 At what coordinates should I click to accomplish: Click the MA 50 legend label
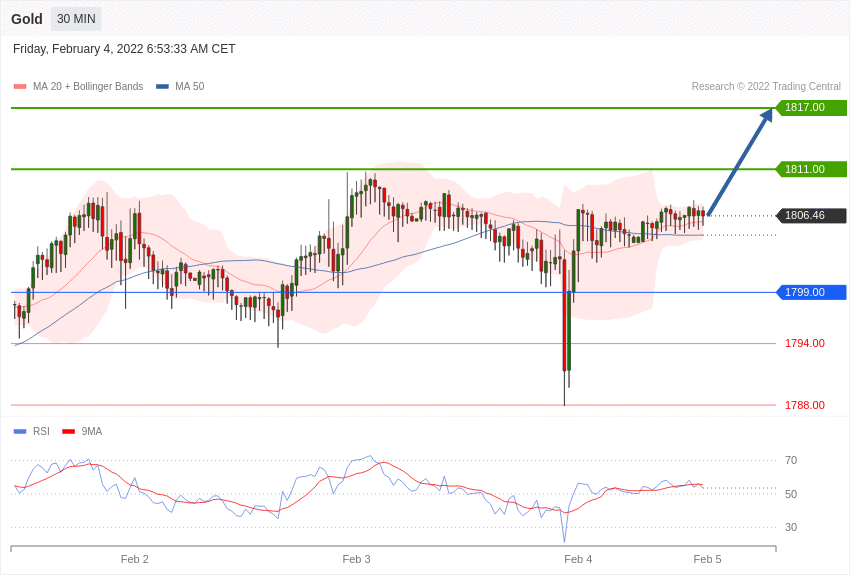click(190, 86)
